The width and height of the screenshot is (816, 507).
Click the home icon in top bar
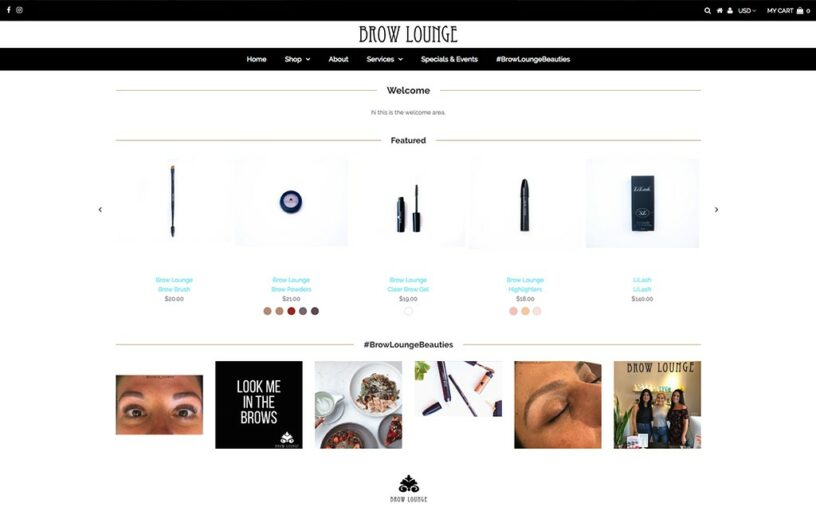pos(719,10)
